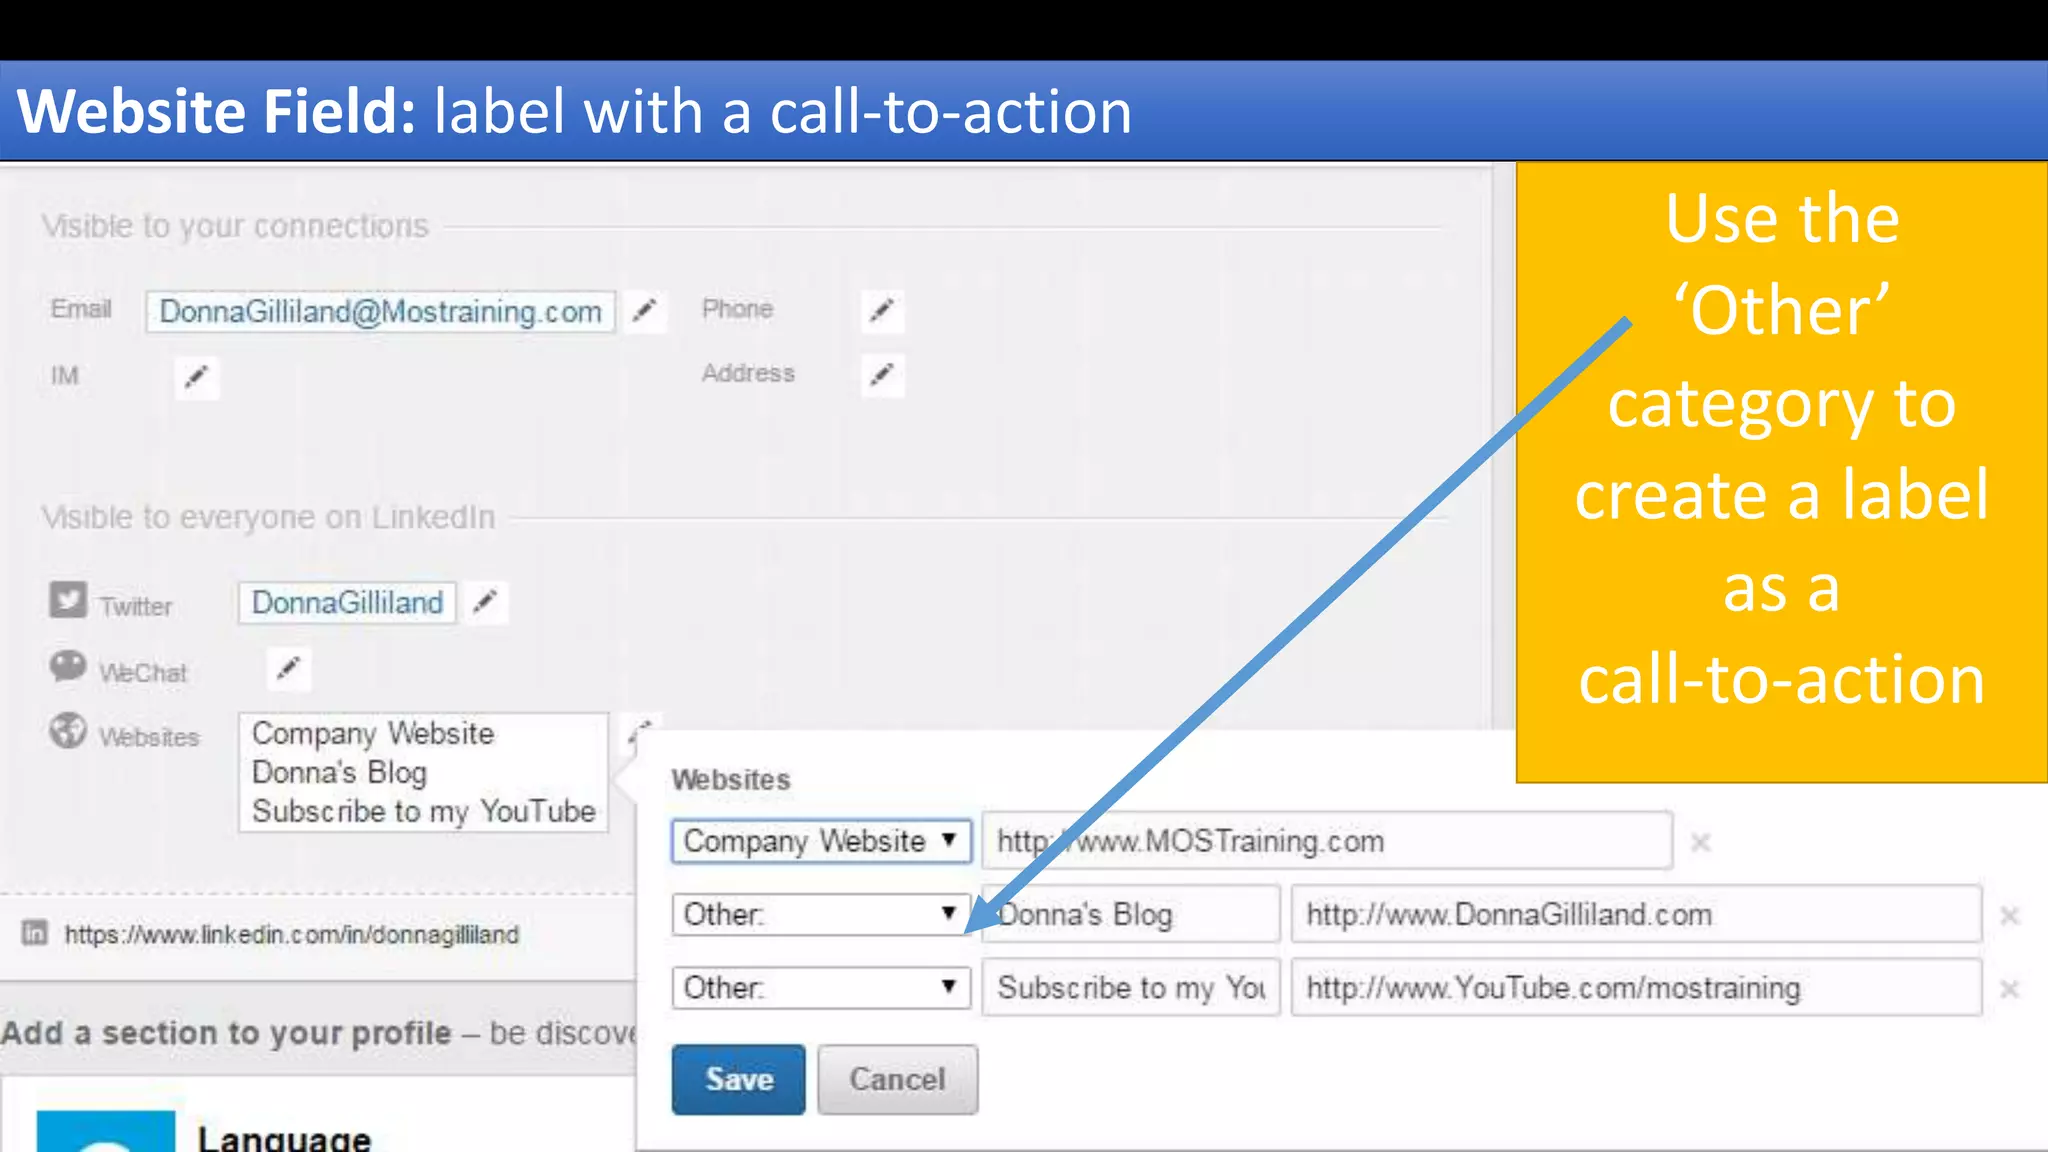Click the Address pencil edit icon

pyautogui.click(x=881, y=375)
